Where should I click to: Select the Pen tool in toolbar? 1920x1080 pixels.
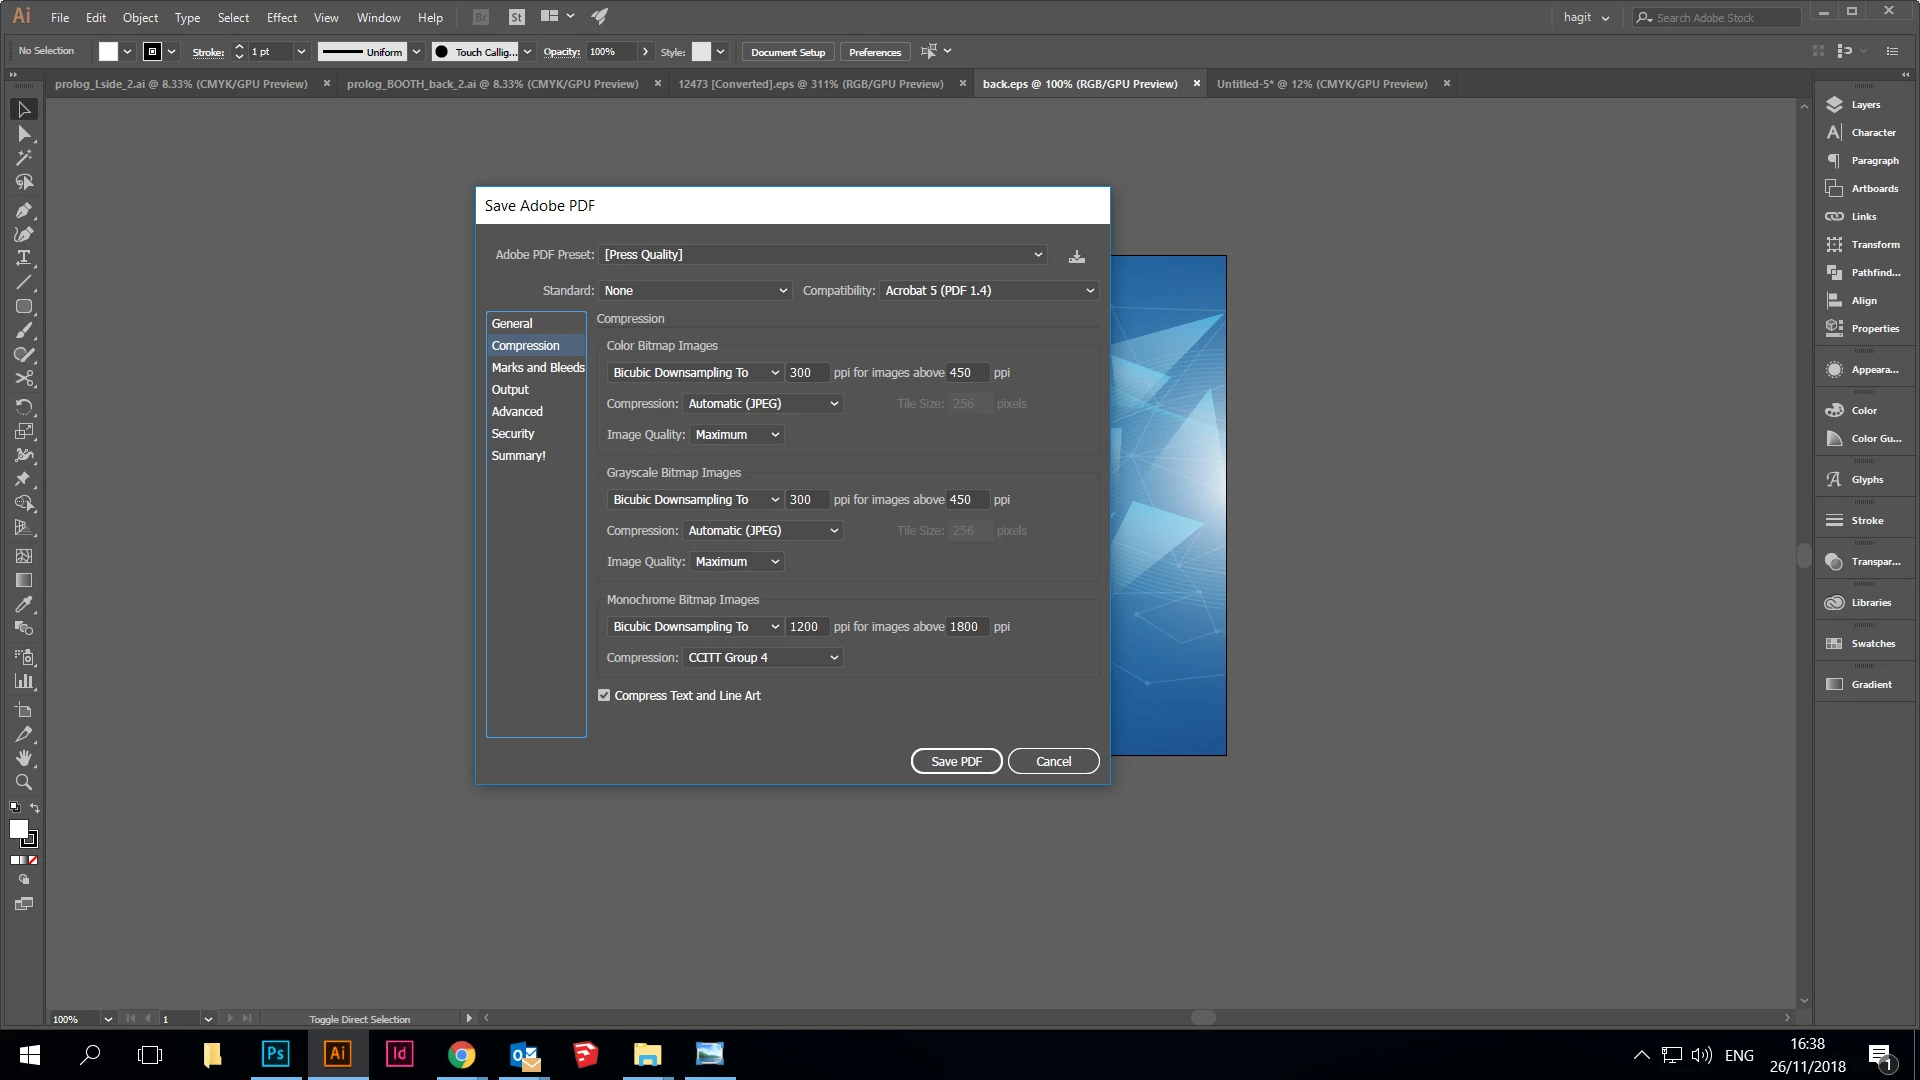[x=24, y=211]
